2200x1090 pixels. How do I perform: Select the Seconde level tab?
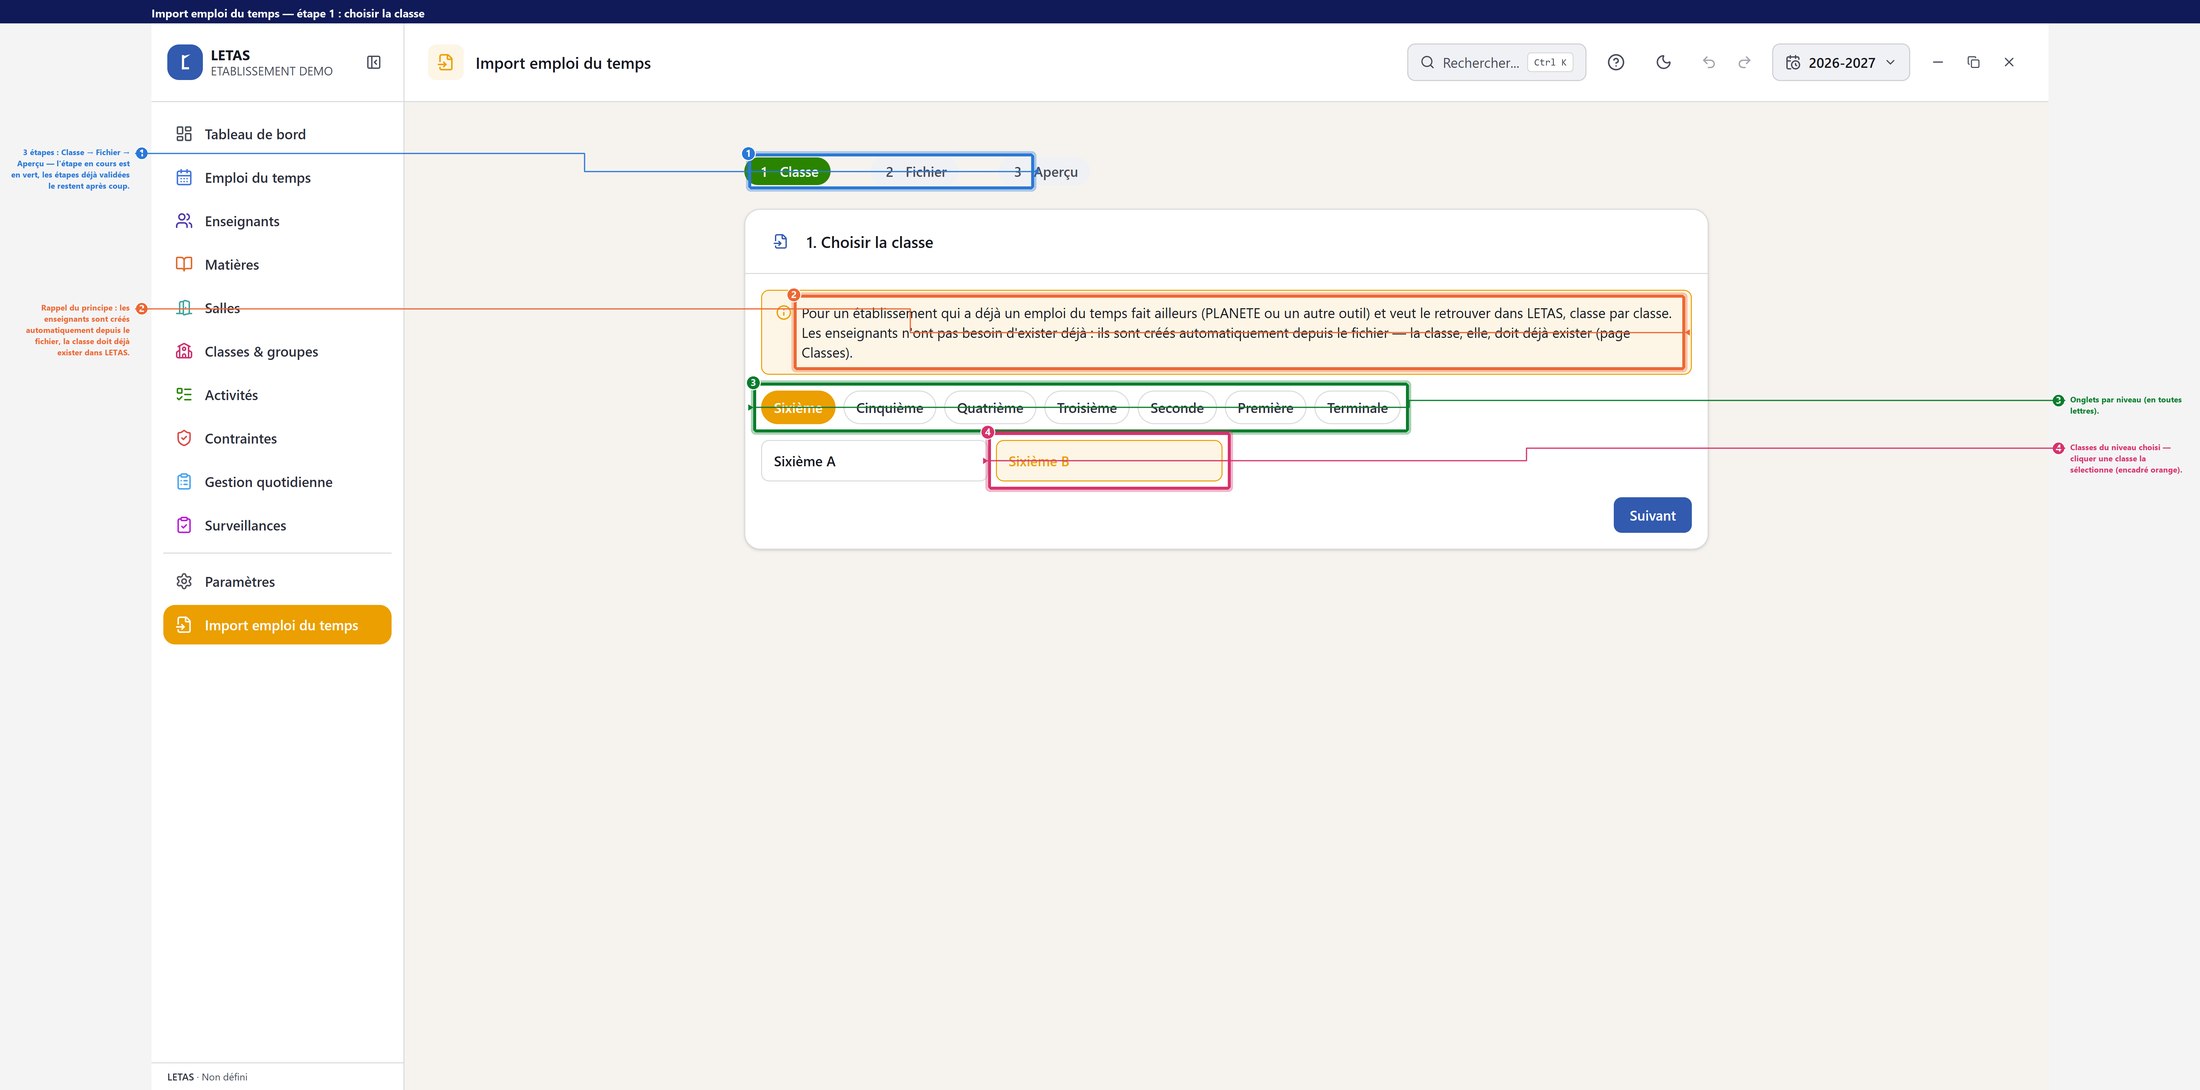click(1177, 408)
